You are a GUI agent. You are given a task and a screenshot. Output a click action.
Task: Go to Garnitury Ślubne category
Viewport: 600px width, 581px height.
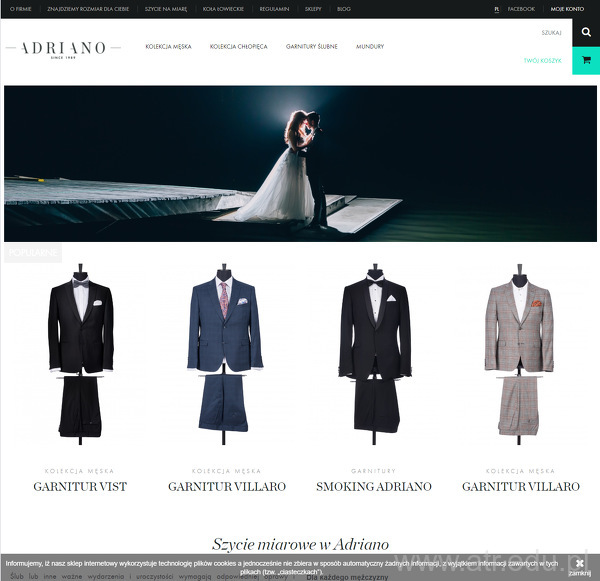pyautogui.click(x=311, y=47)
